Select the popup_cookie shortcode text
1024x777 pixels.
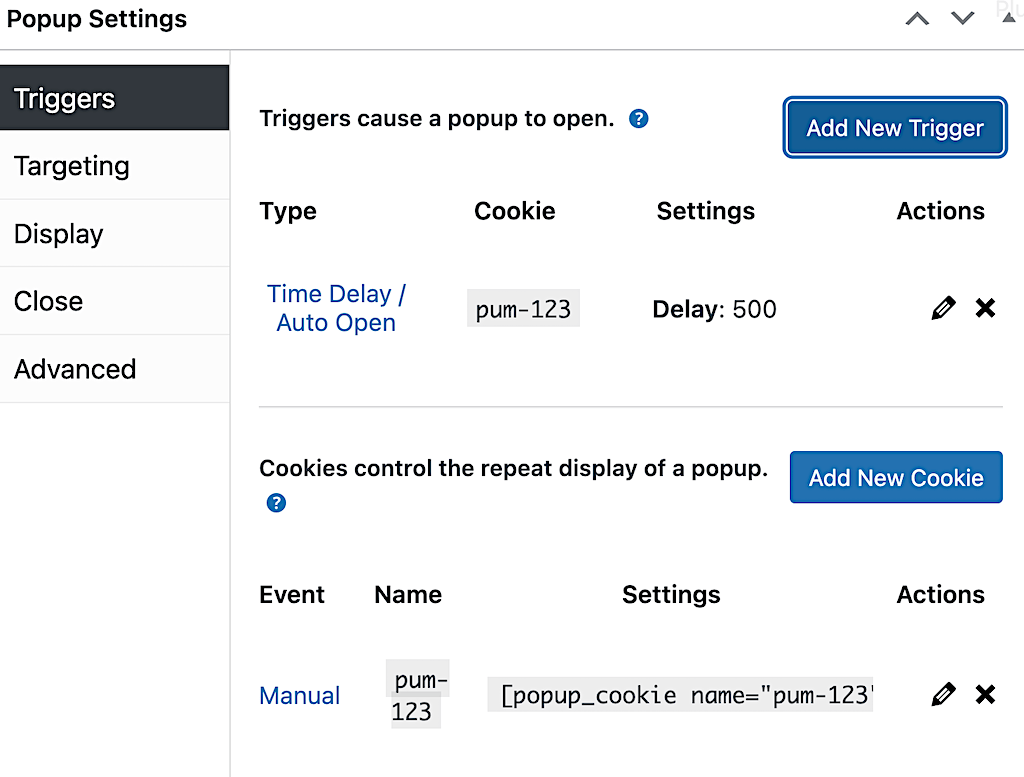click(680, 695)
